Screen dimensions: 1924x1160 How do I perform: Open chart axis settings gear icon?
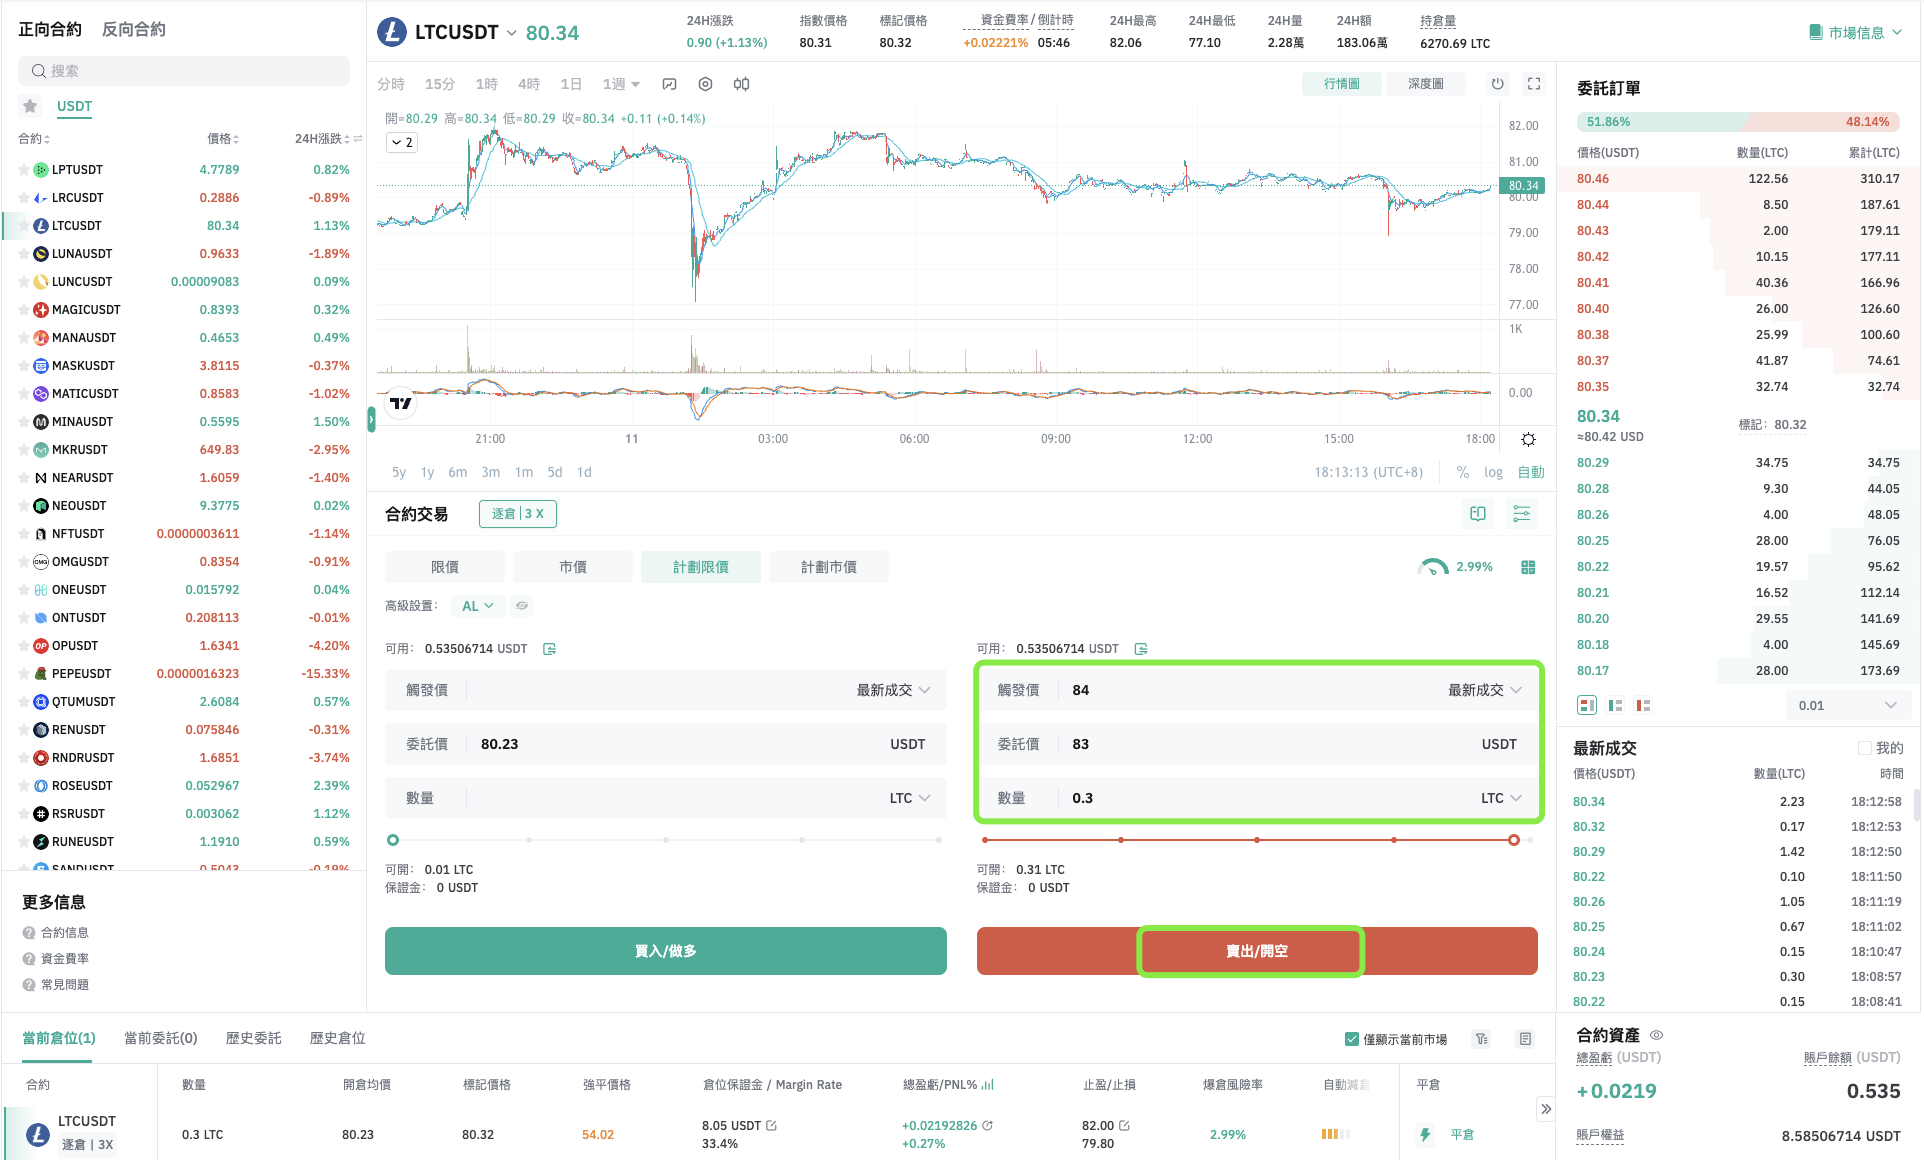click(x=1528, y=439)
